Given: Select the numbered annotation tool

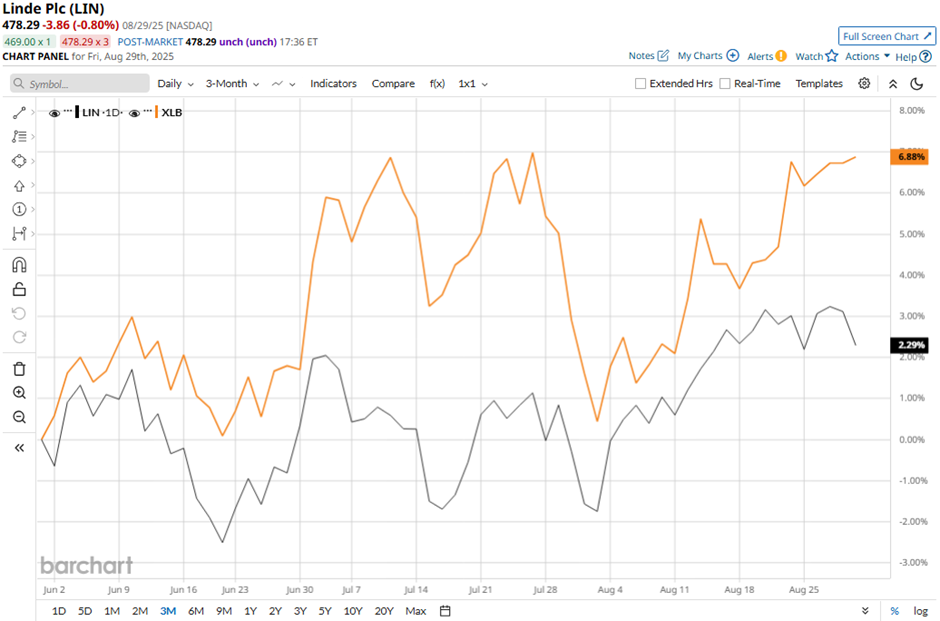Looking at the screenshot, I should 19,209.
